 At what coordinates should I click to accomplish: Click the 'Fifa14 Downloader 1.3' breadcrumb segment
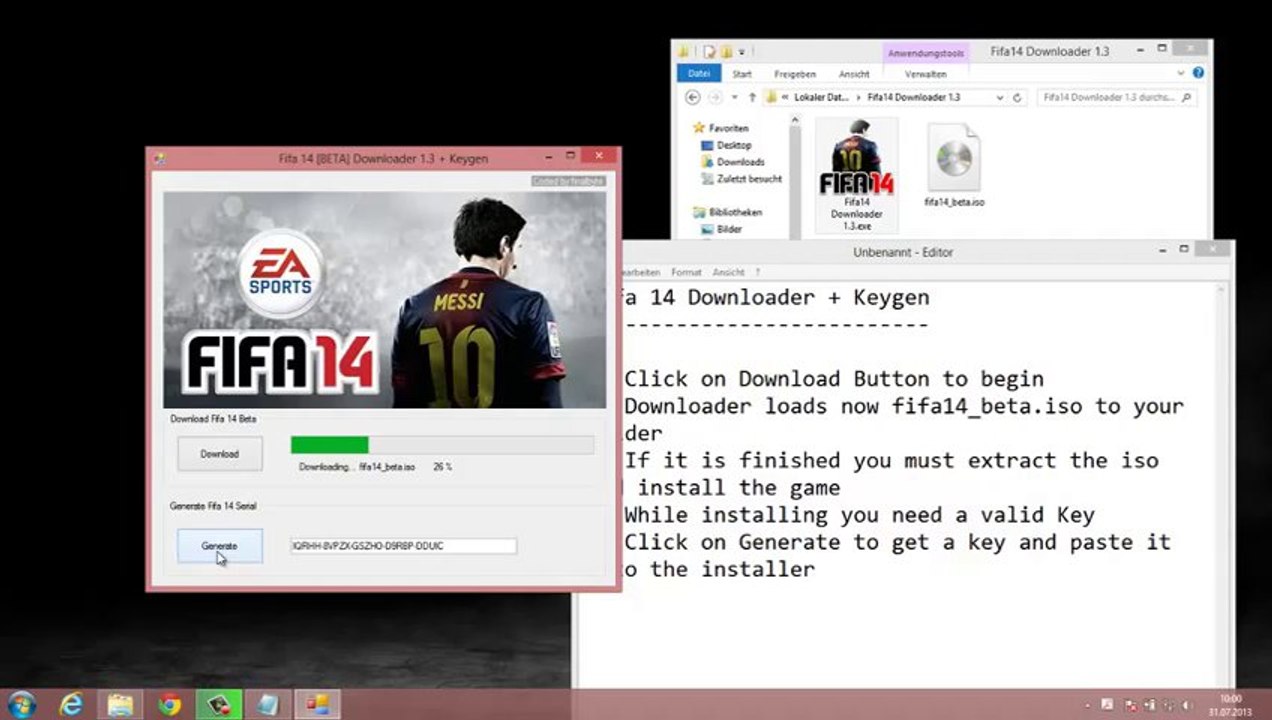tap(914, 98)
